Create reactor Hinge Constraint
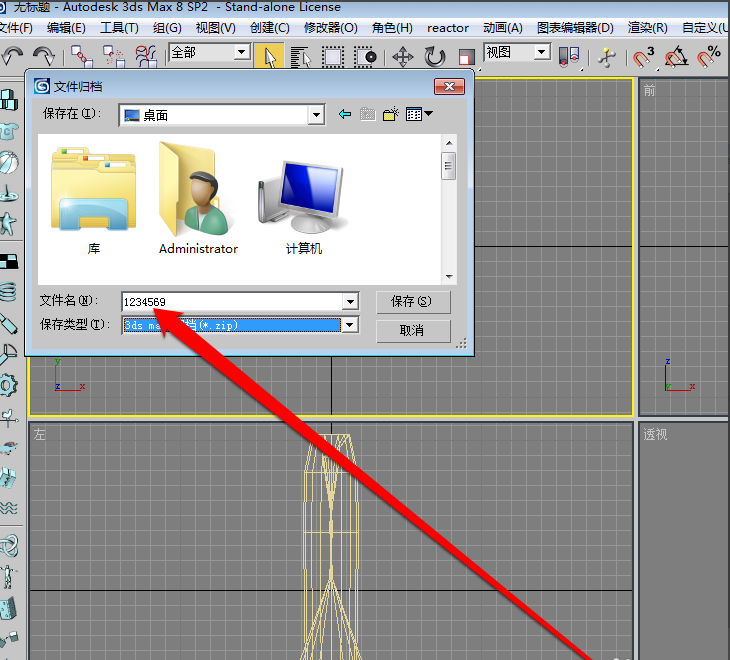The image size is (730, 660). [9, 609]
